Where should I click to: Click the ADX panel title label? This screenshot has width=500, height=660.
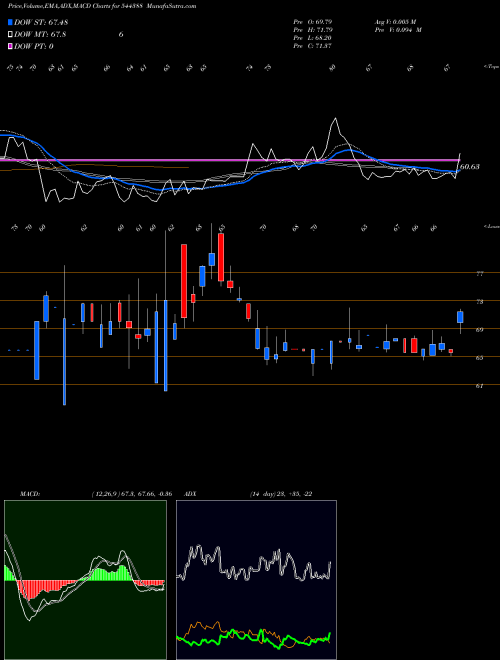[191, 494]
